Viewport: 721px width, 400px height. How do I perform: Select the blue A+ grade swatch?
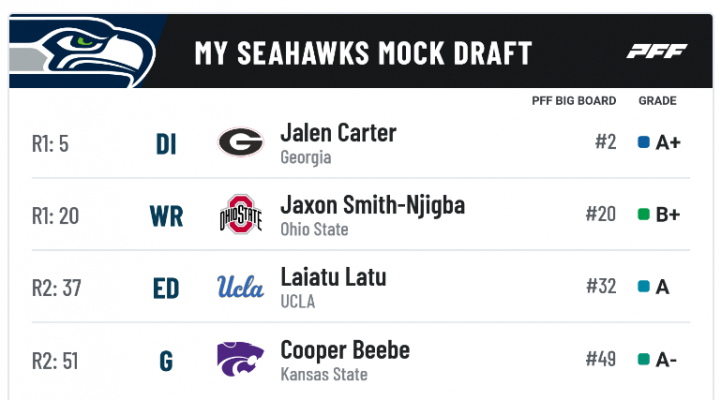pyautogui.click(x=644, y=142)
